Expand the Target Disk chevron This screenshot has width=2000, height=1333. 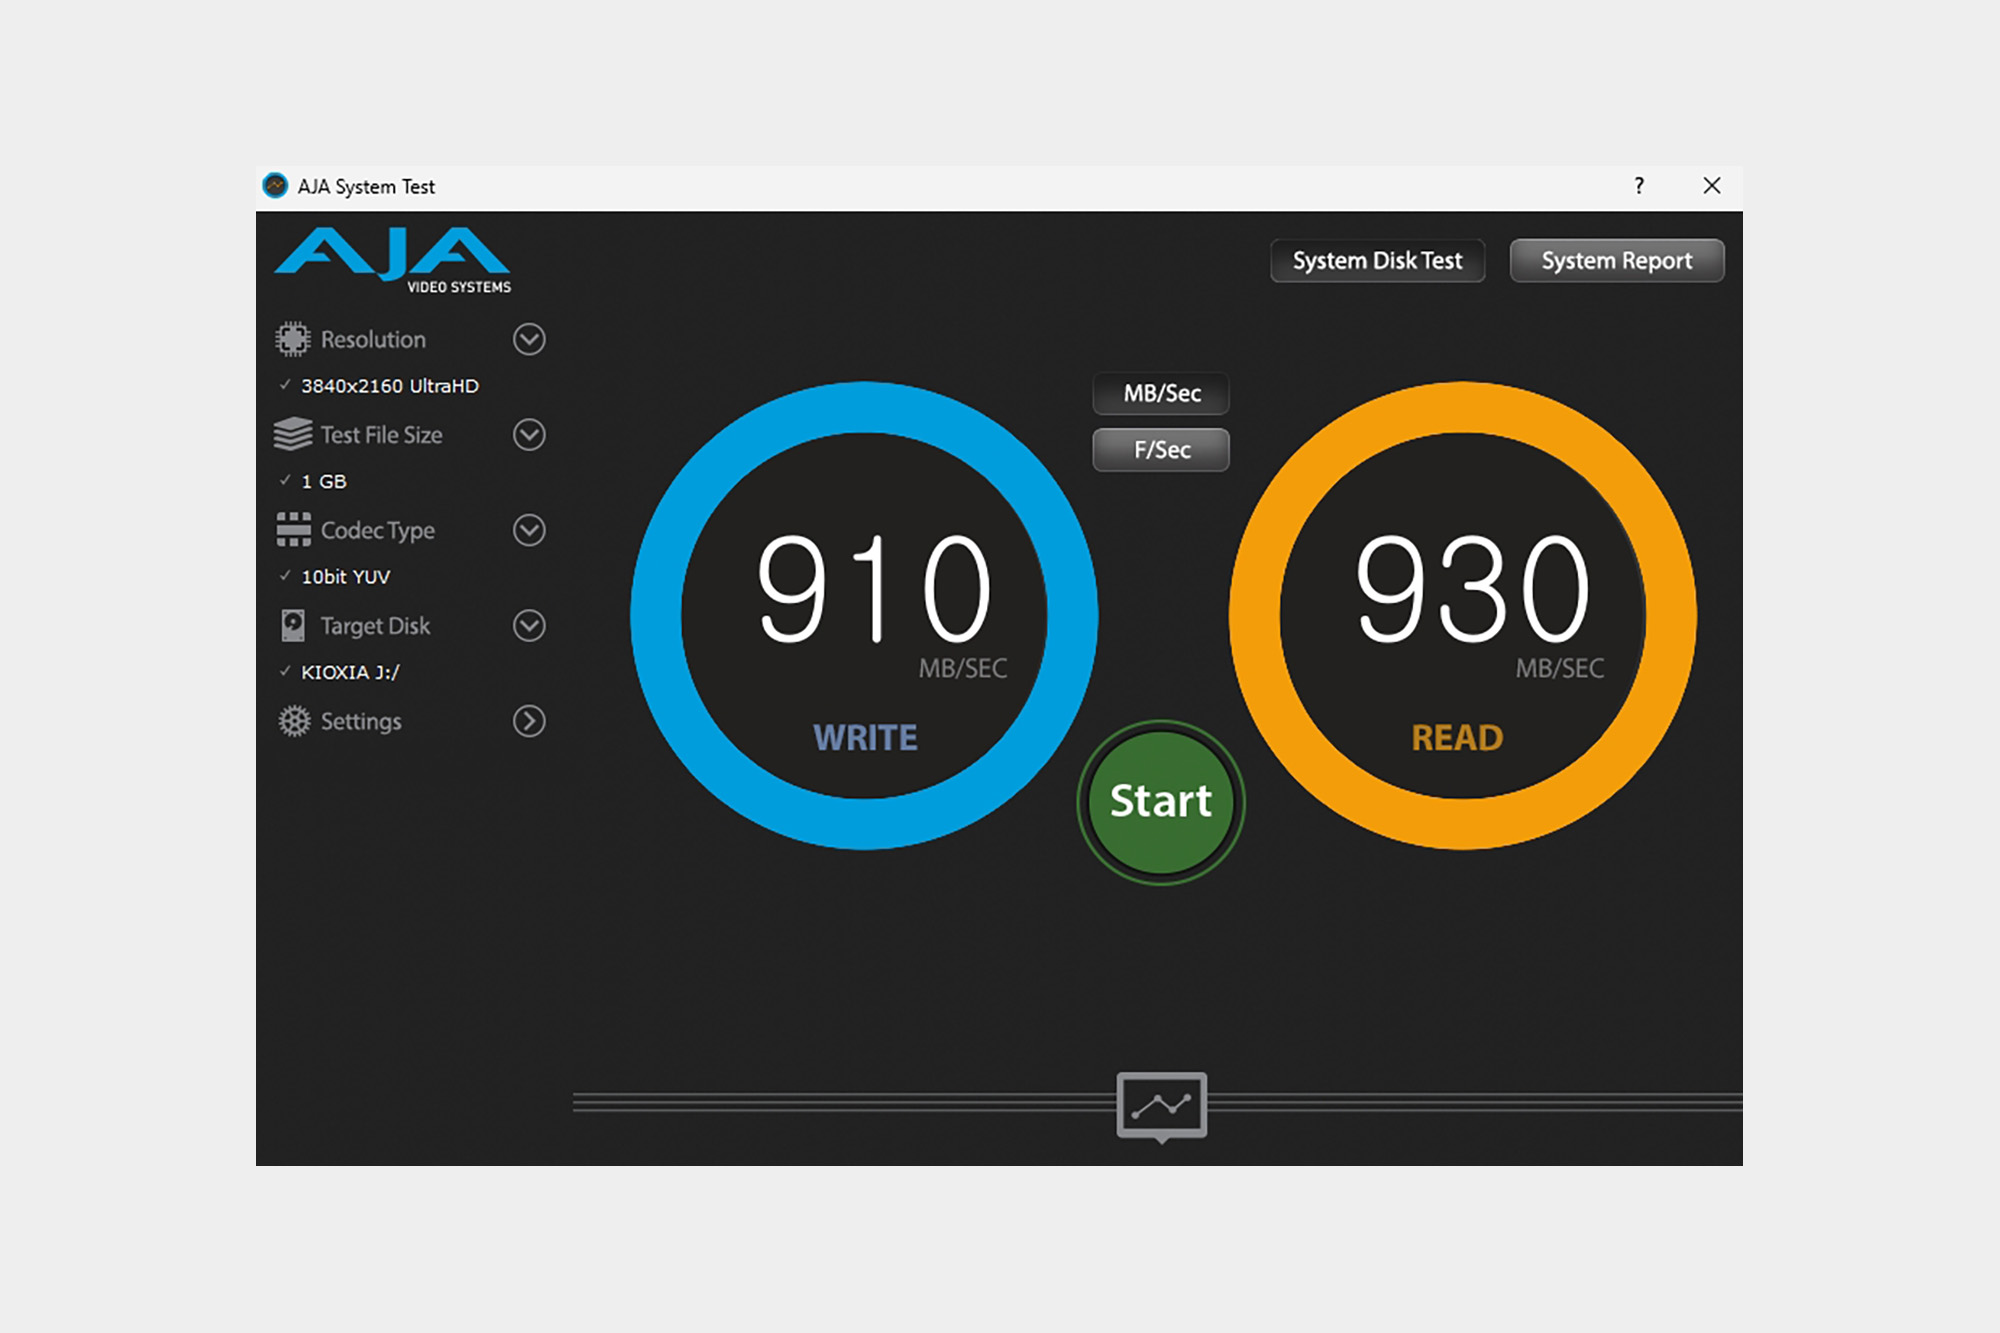[x=529, y=626]
